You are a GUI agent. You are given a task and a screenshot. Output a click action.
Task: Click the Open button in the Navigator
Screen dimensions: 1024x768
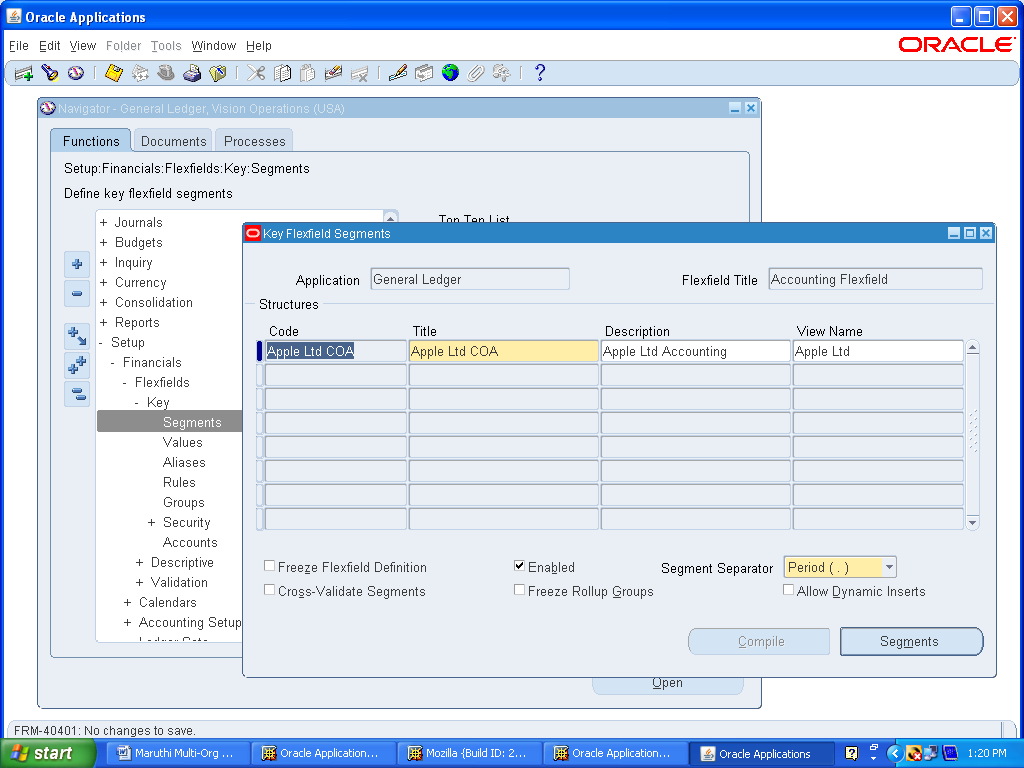667,682
